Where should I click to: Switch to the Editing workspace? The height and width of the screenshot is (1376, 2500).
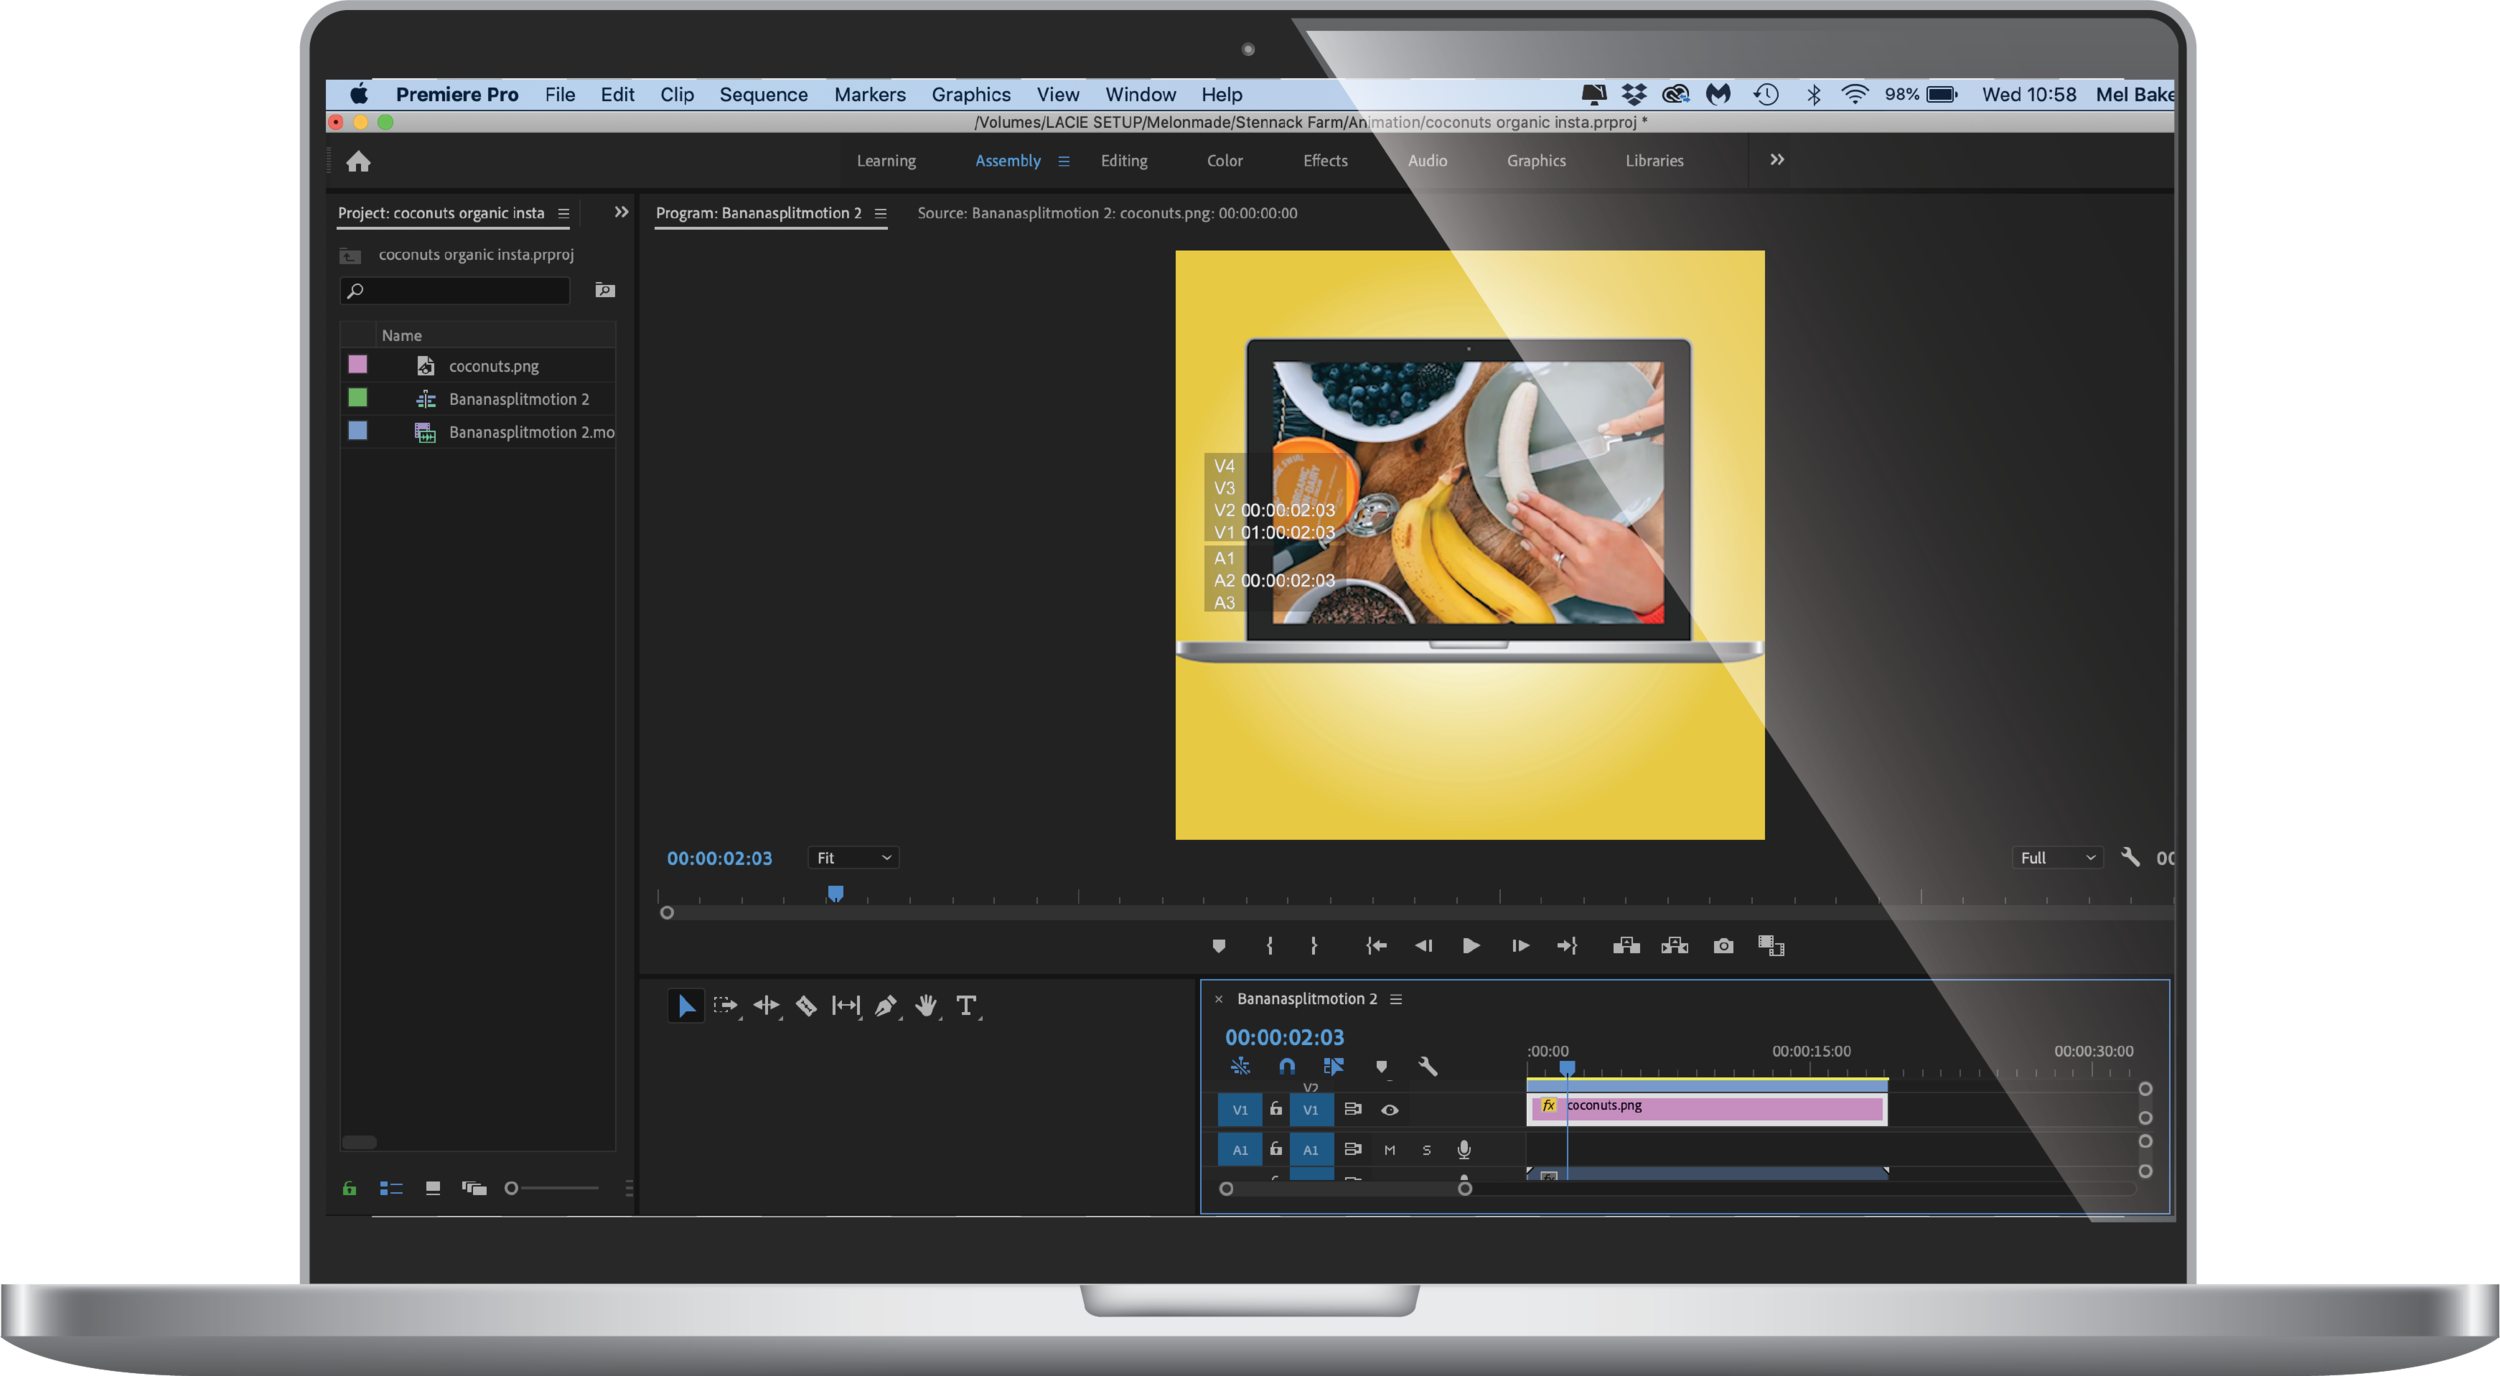point(1124,161)
